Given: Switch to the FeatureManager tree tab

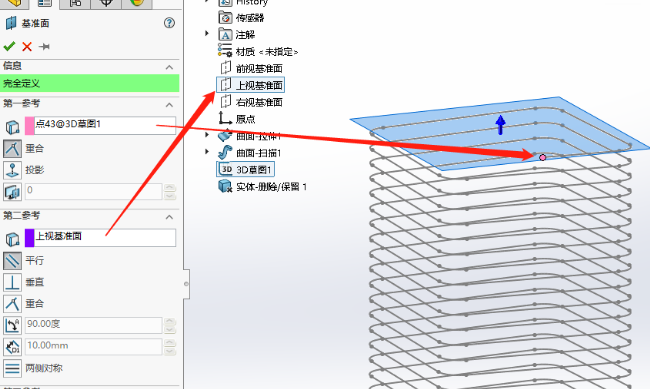Looking at the screenshot, I should click(x=15, y=3).
